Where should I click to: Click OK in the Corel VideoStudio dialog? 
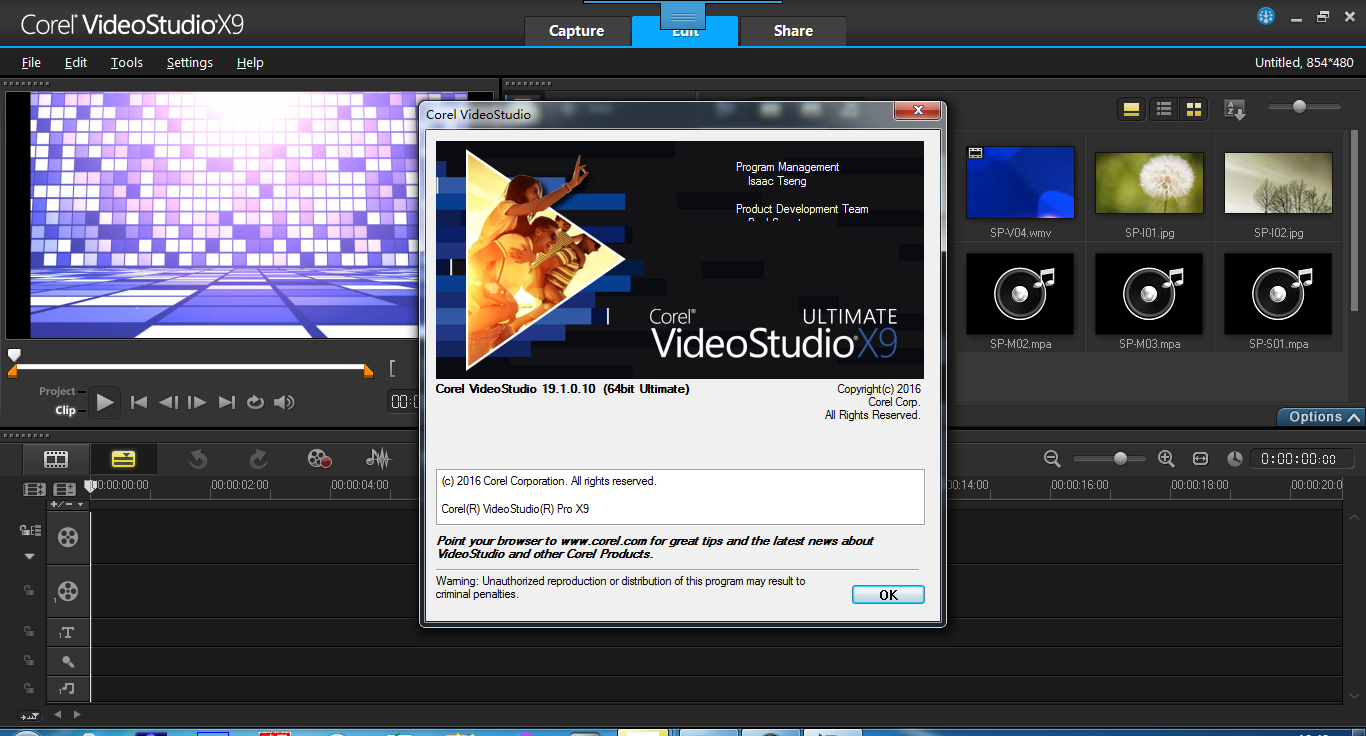[x=888, y=595]
